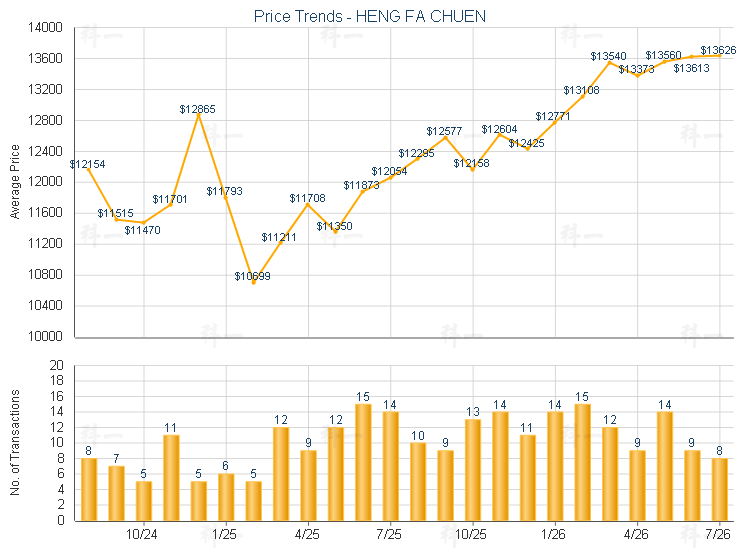Click the 10/24 x-axis label

pyautogui.click(x=142, y=535)
